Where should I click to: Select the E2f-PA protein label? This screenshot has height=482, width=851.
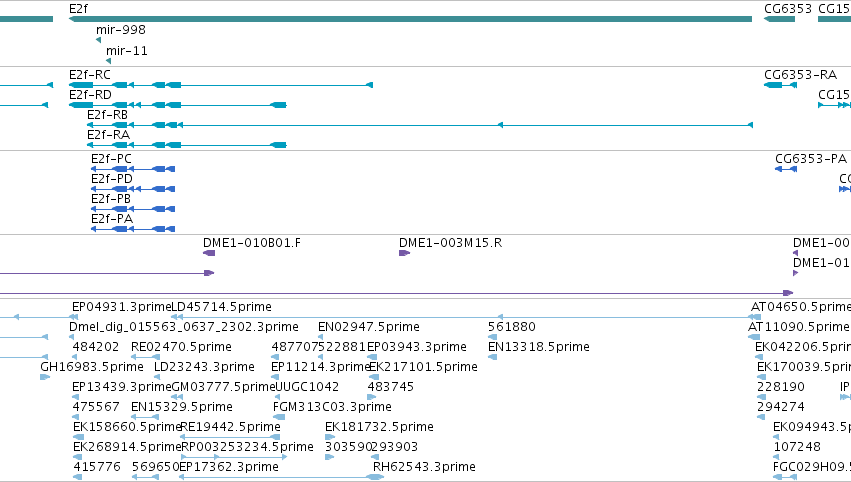coord(112,219)
